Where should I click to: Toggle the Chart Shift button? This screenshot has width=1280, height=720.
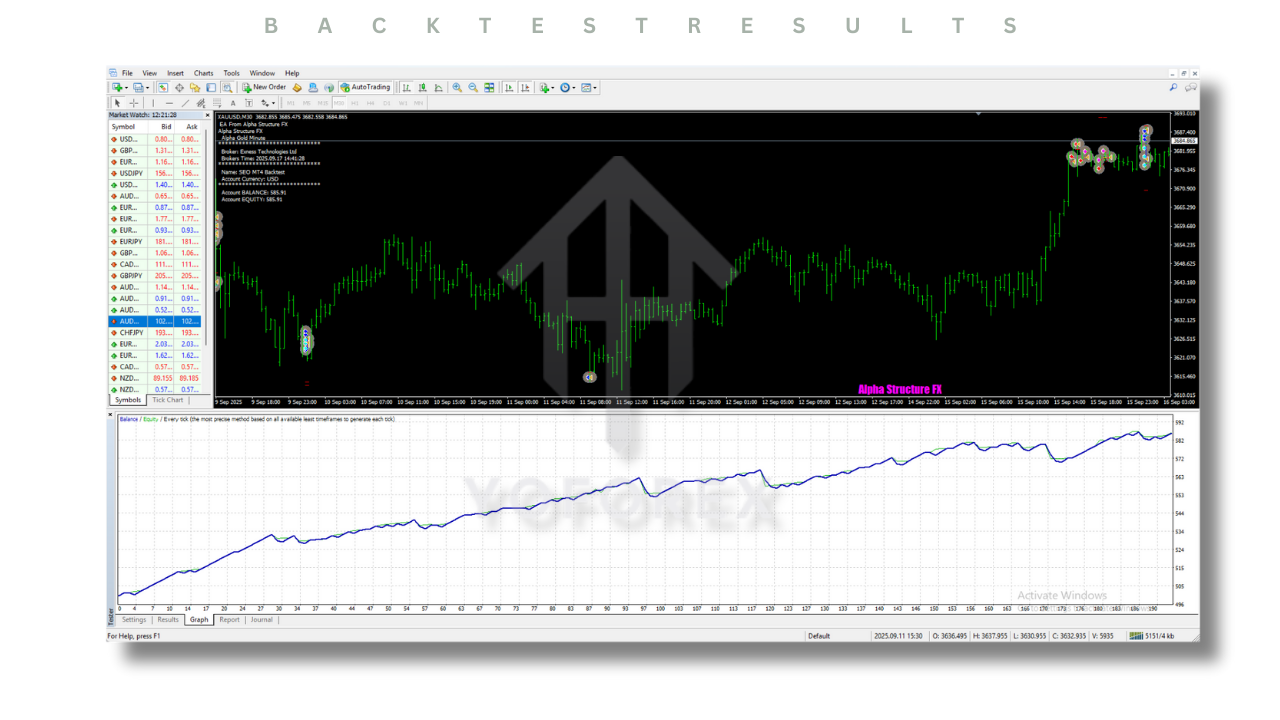click(x=524, y=88)
